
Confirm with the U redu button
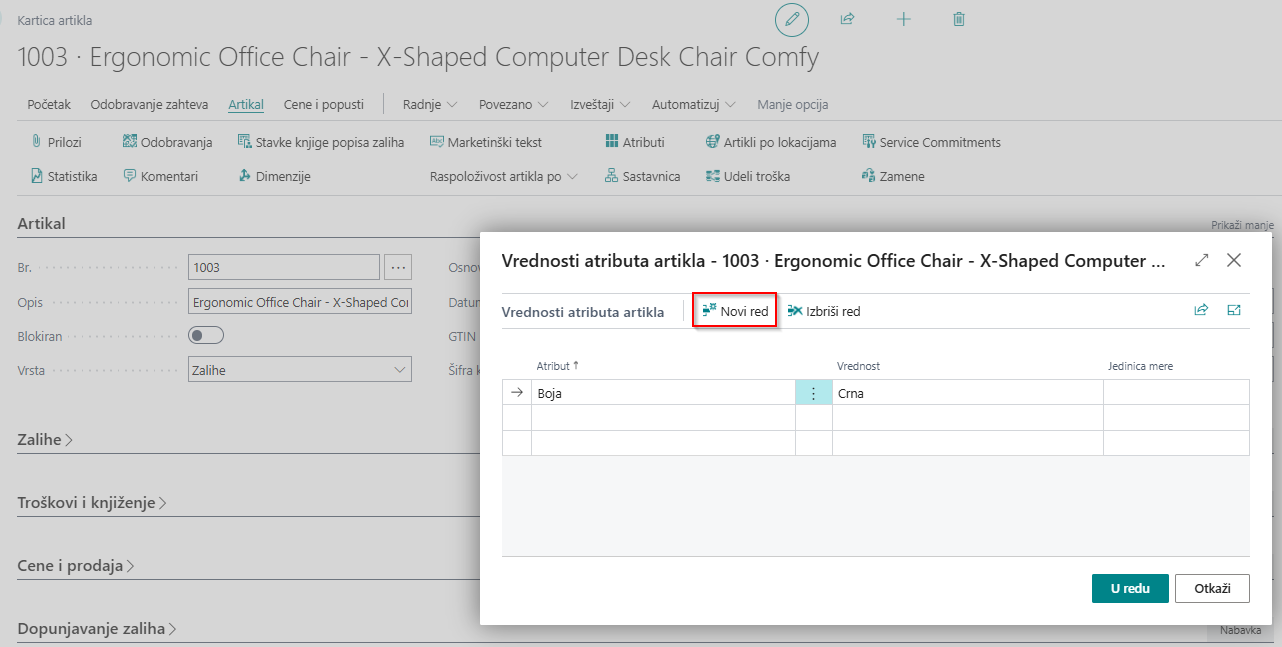pos(1129,589)
